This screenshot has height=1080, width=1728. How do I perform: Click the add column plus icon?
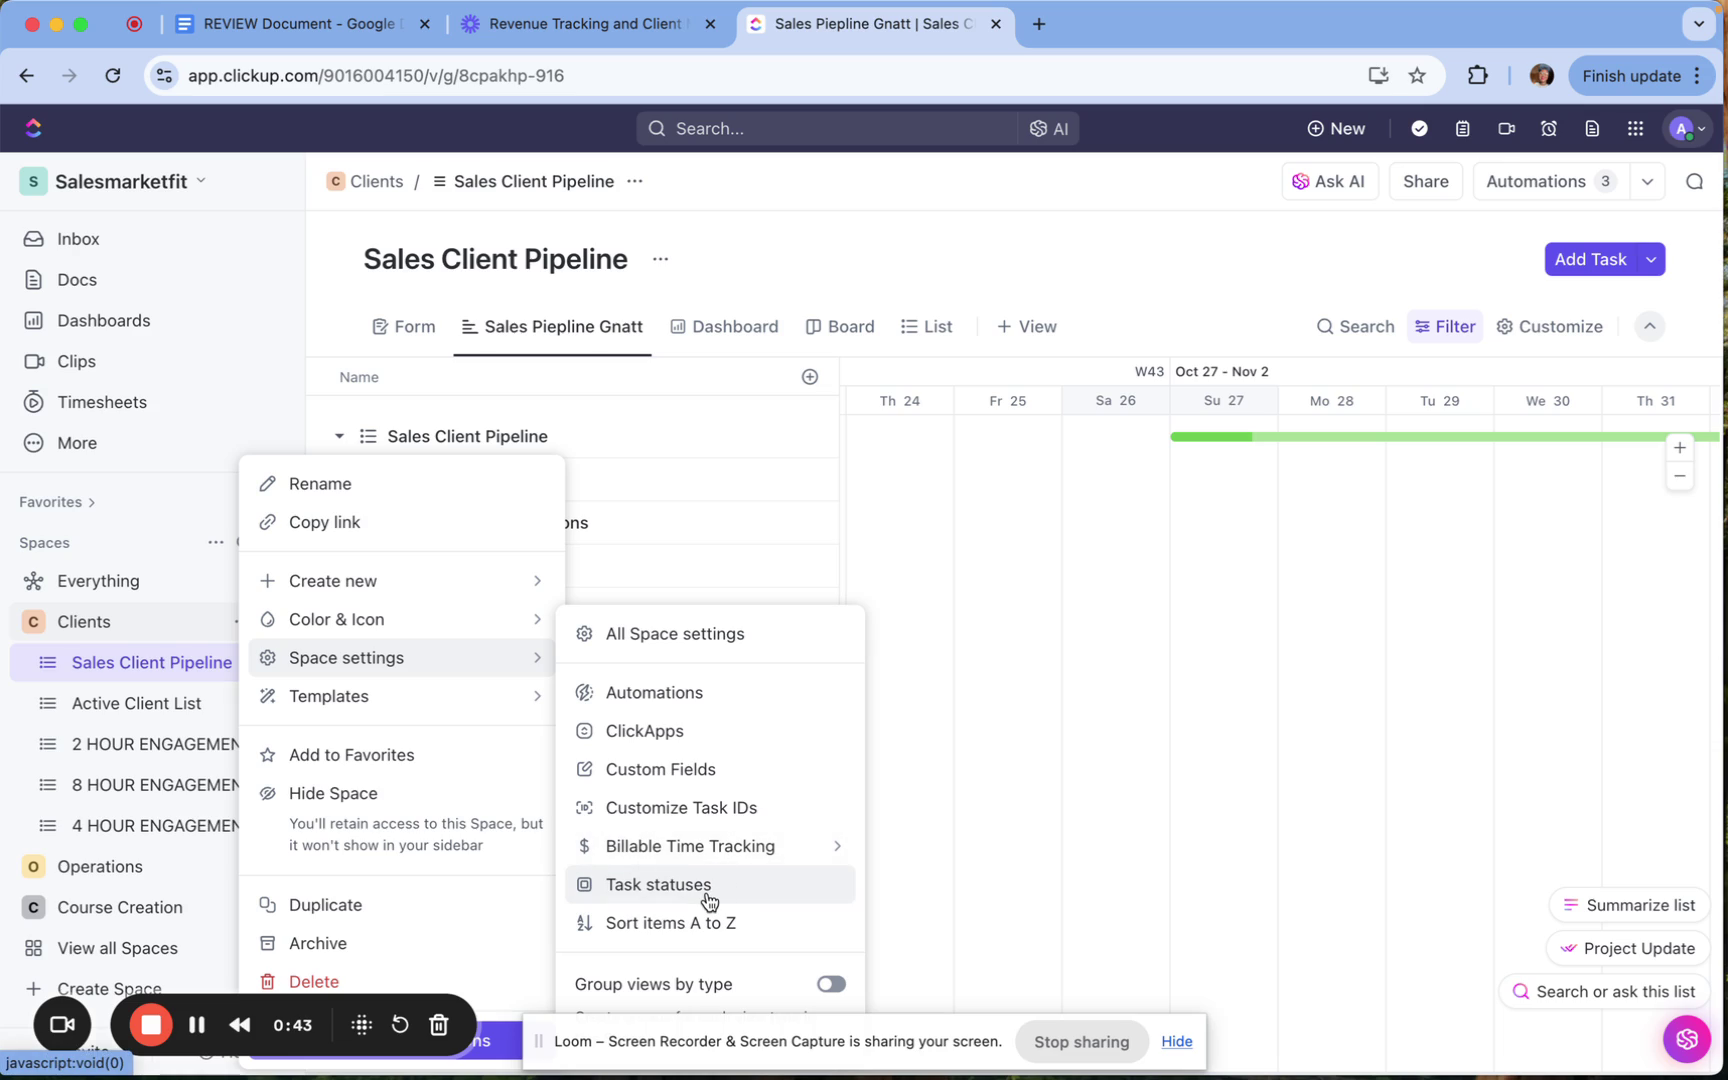(x=810, y=377)
